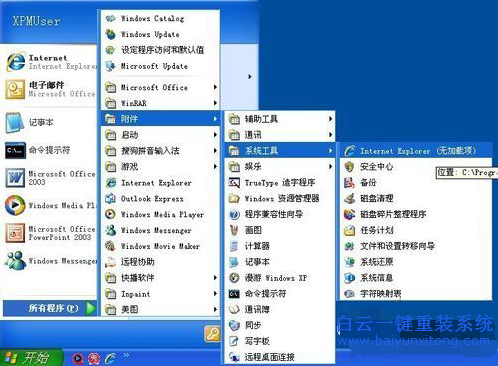Click the 远程协助 icon
This screenshot has height=366, width=498.
click(x=110, y=262)
